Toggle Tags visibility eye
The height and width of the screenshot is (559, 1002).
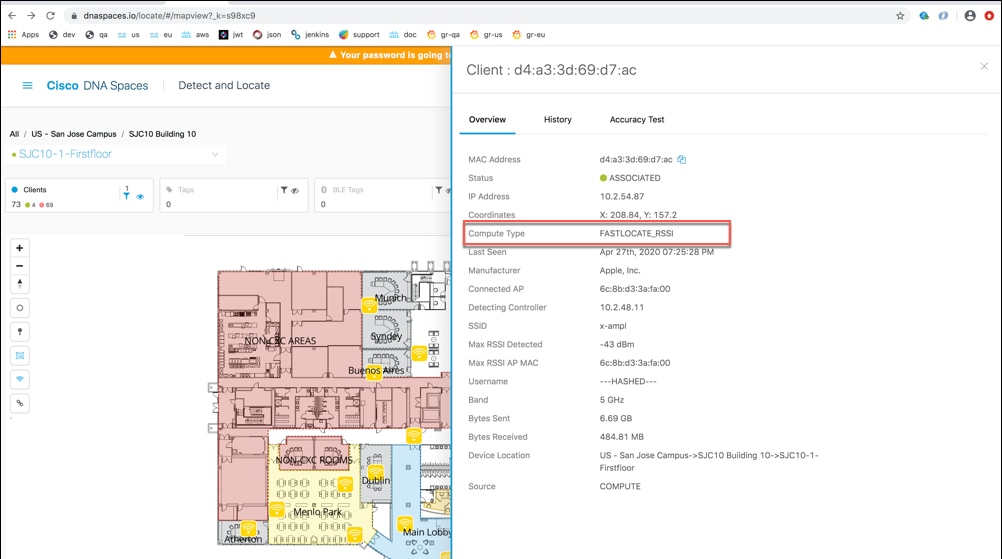[x=295, y=190]
